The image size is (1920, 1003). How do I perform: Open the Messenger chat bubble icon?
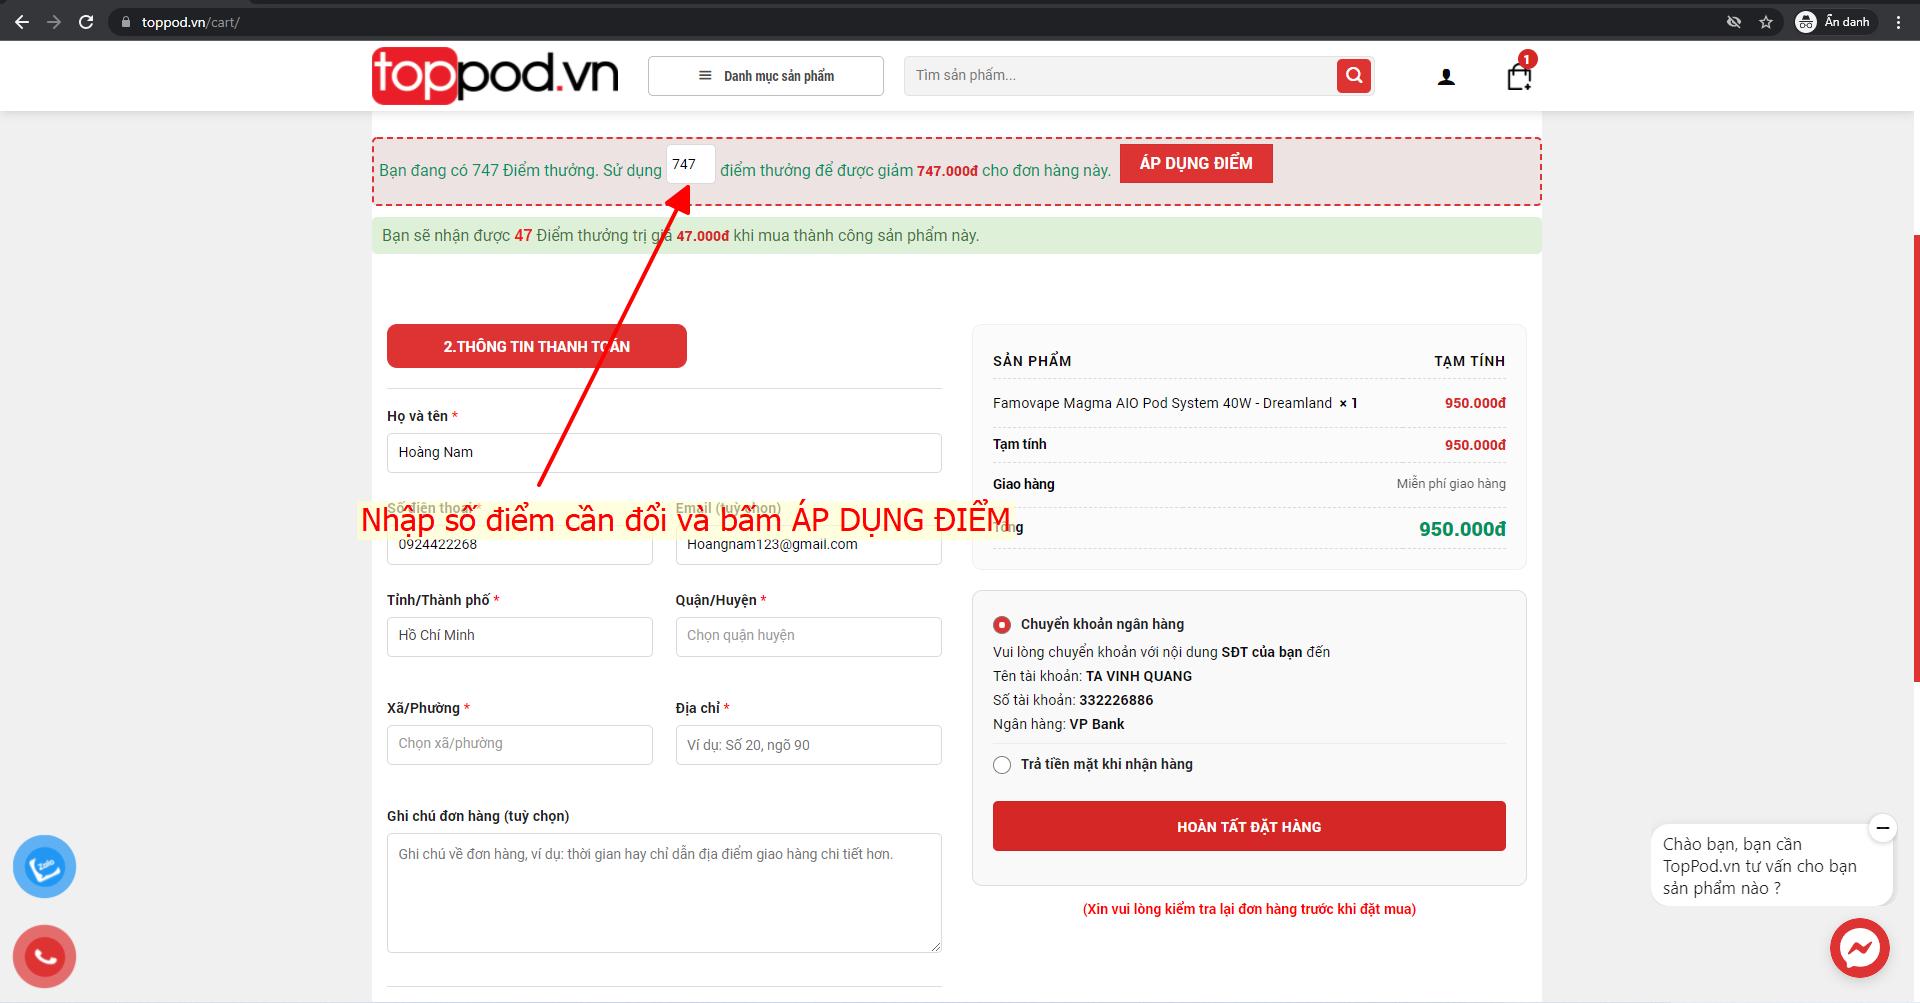[1860, 948]
